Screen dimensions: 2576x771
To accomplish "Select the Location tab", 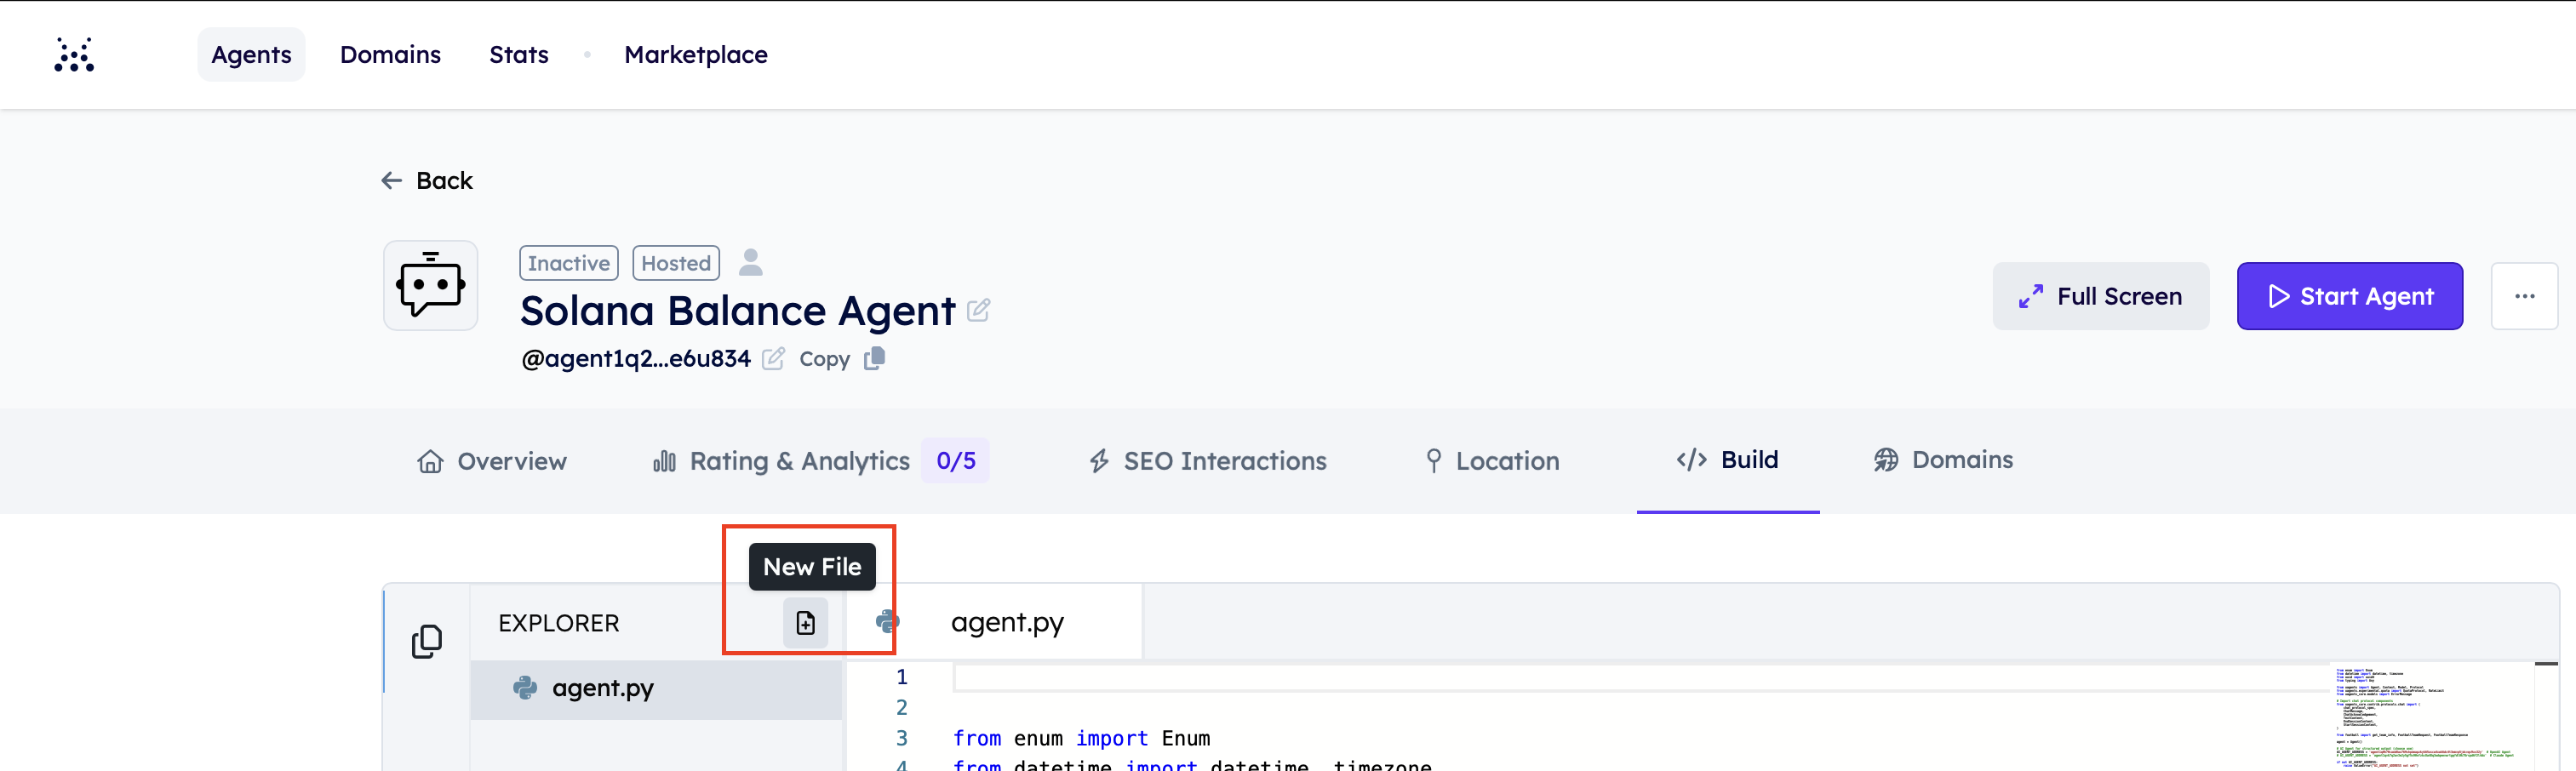I will pos(1492,461).
